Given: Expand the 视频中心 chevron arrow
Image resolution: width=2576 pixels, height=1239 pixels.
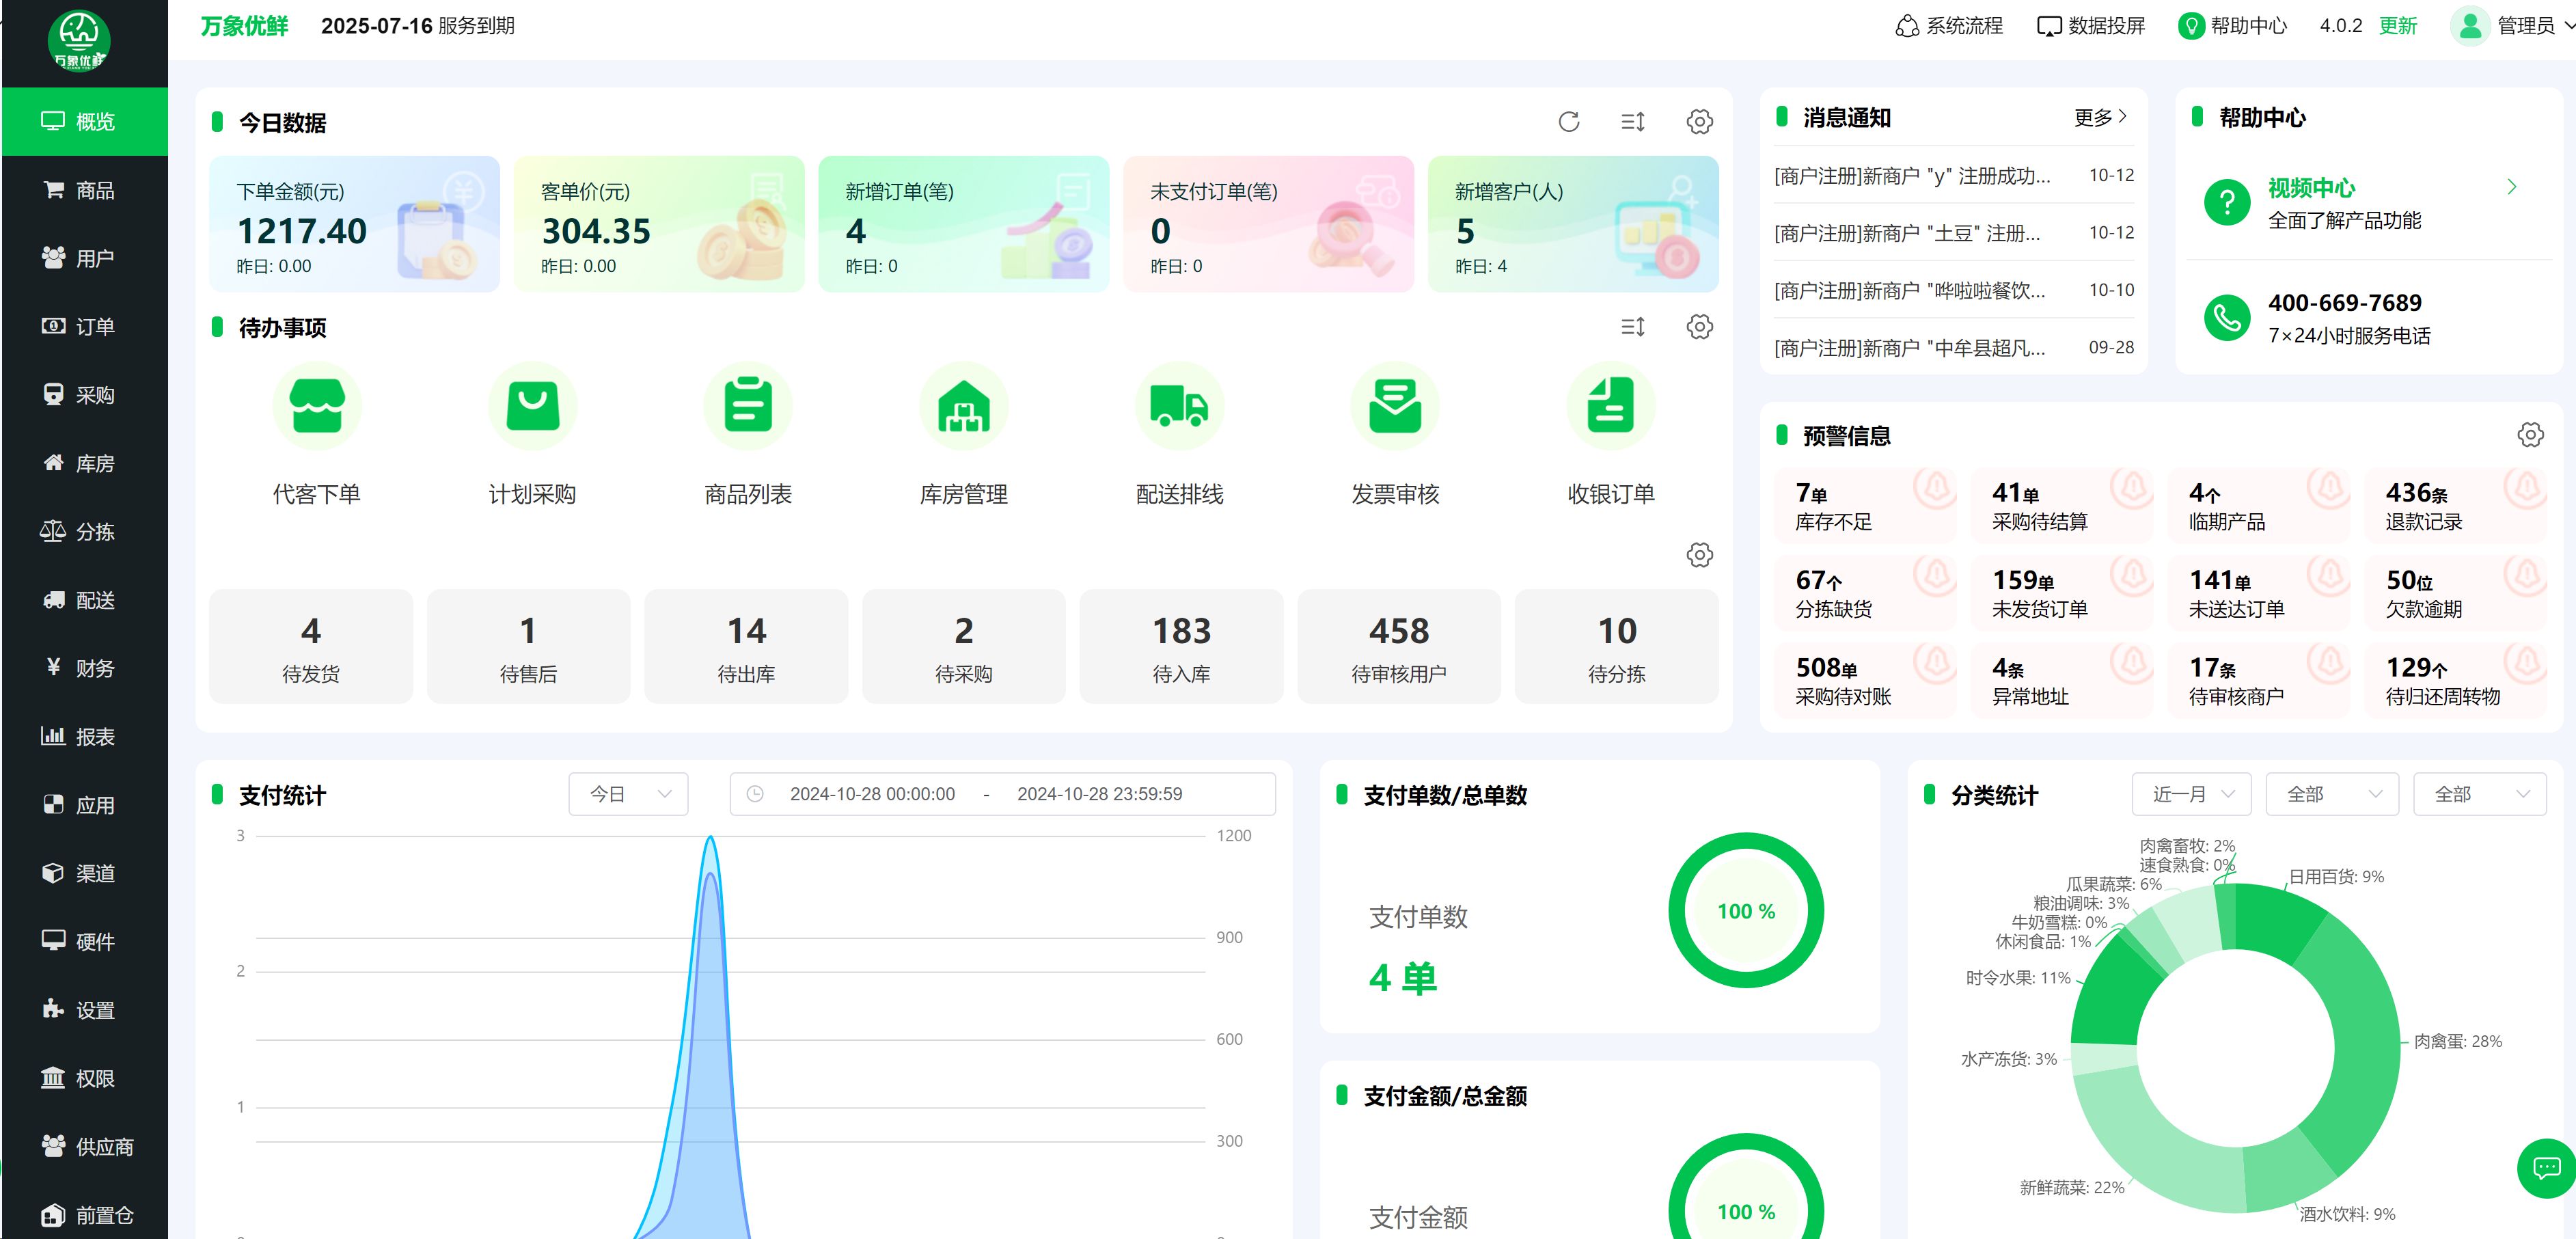Looking at the screenshot, I should coord(2511,187).
